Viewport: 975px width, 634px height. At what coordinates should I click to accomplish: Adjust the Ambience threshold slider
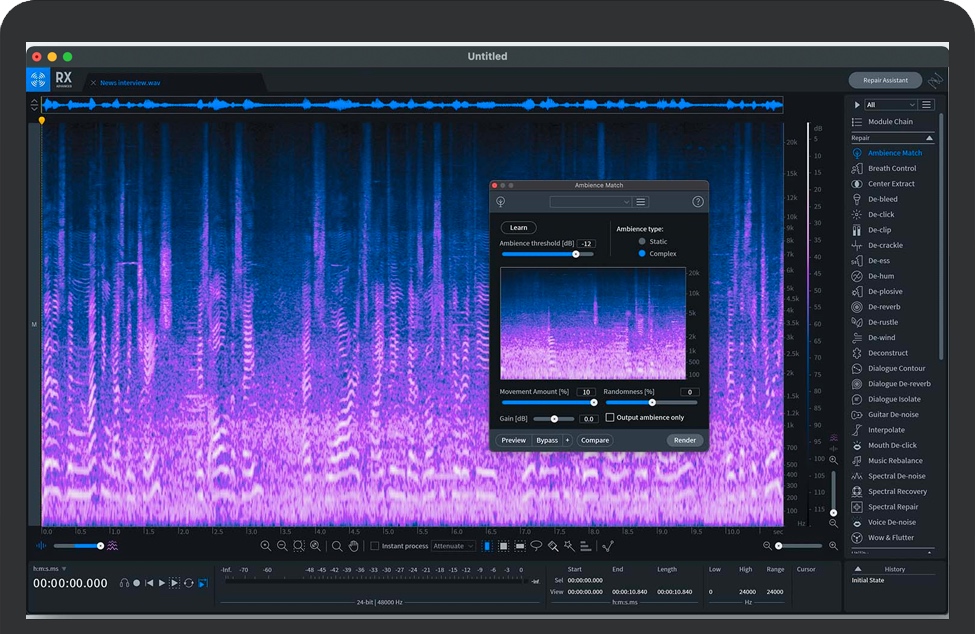576,254
